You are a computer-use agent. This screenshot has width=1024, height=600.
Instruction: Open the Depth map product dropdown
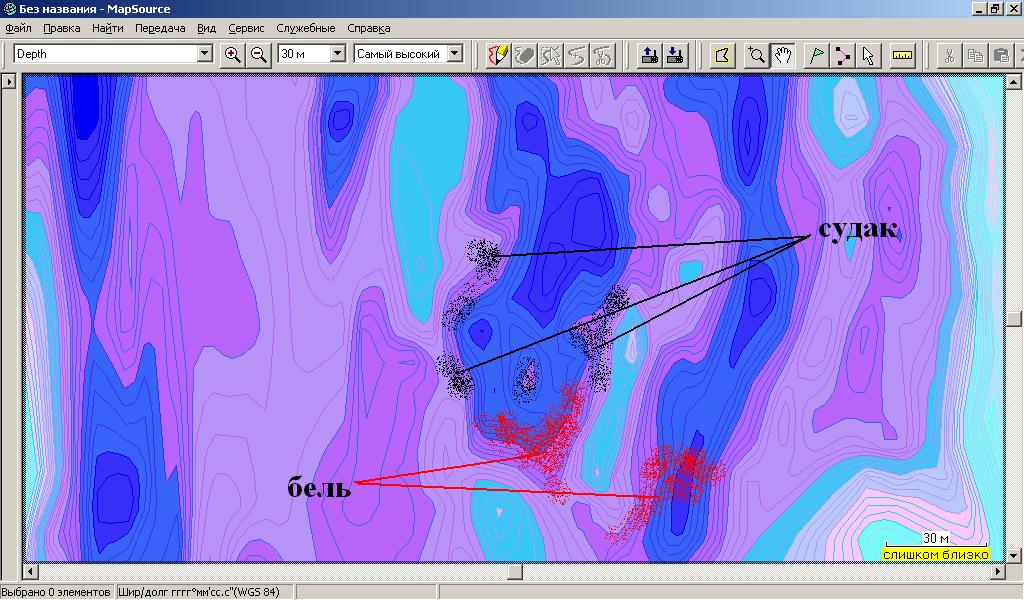(x=205, y=54)
